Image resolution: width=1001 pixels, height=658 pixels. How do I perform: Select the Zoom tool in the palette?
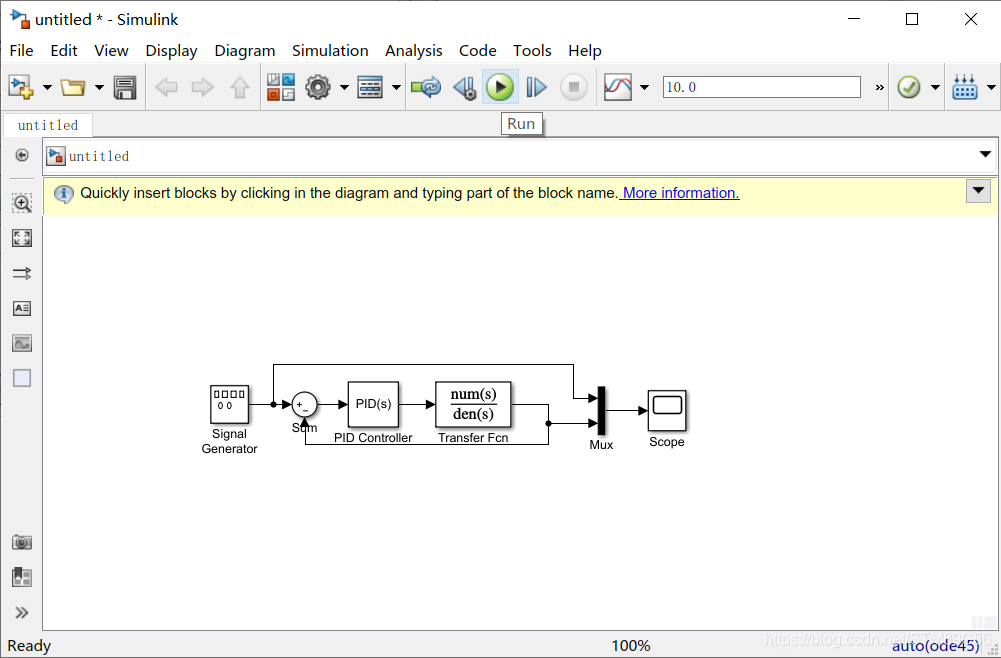(x=21, y=202)
